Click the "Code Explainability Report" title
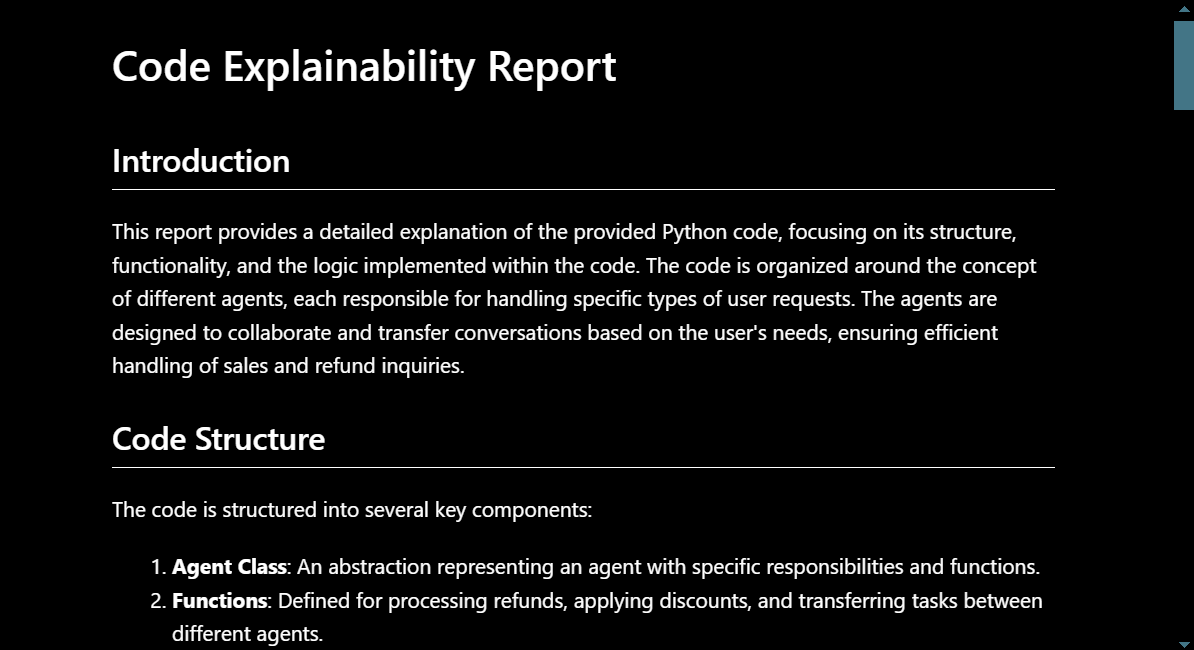The image size is (1194, 650). (364, 67)
